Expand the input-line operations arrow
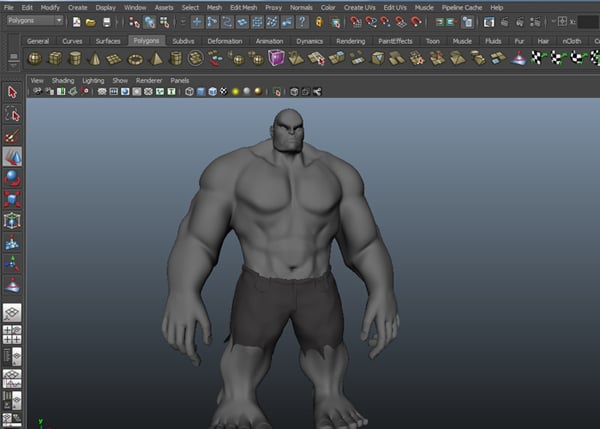 coord(553,22)
